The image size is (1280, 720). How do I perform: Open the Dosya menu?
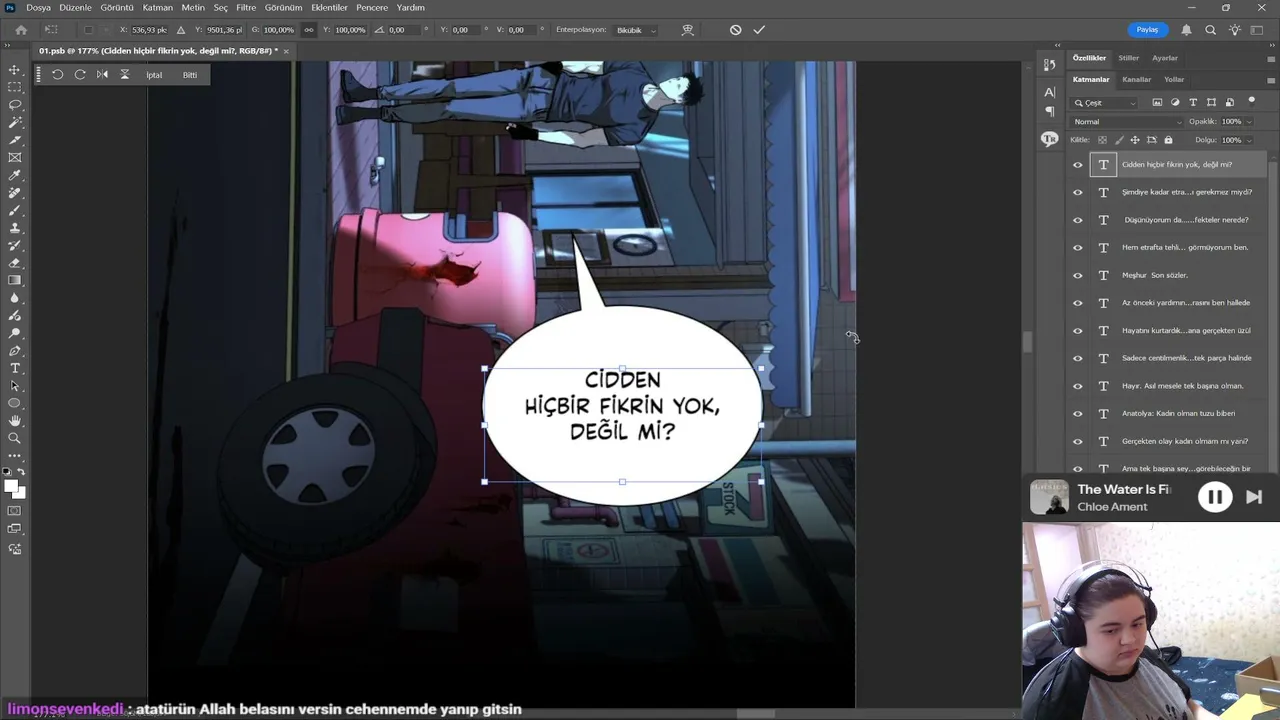38,8
